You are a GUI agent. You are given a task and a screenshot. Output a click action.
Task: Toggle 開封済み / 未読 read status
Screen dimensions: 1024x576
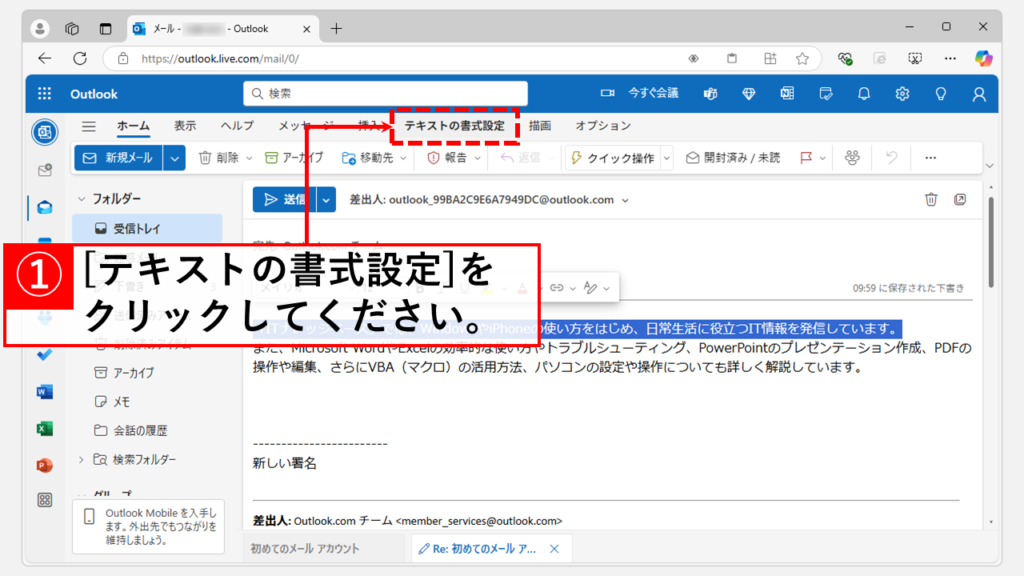(x=731, y=157)
